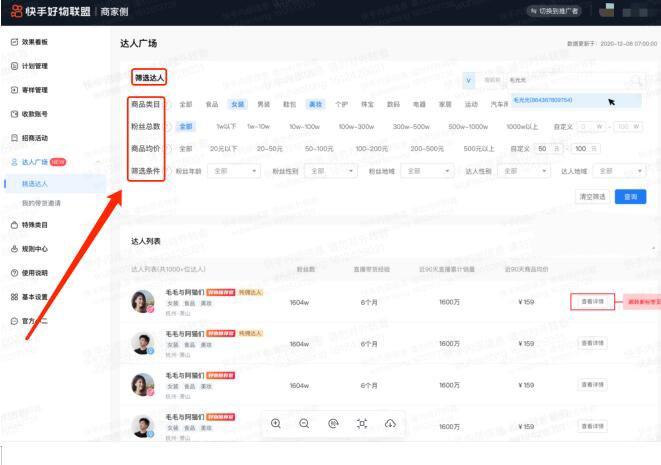This screenshot has width=661, height=465.
Task: Select 50~100元 average price filter
Action: 318,149
